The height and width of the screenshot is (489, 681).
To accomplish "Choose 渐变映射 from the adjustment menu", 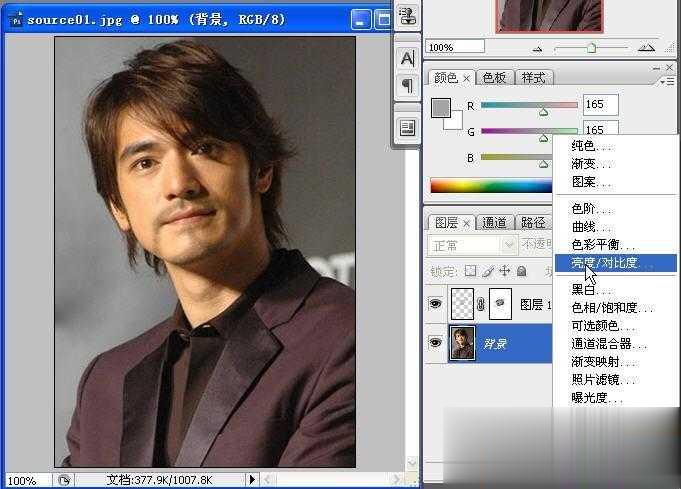I will pos(616,361).
